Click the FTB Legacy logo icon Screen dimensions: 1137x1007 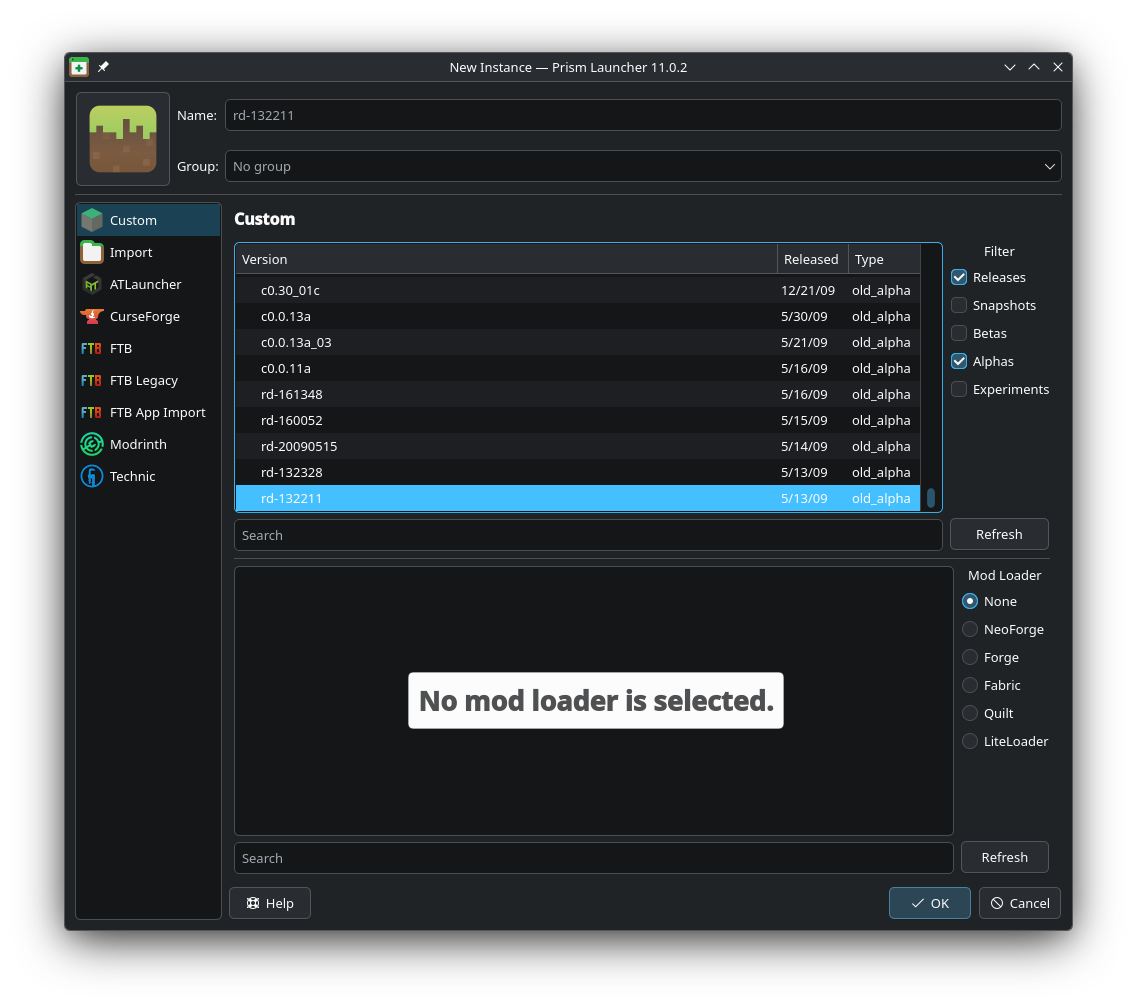click(92, 380)
